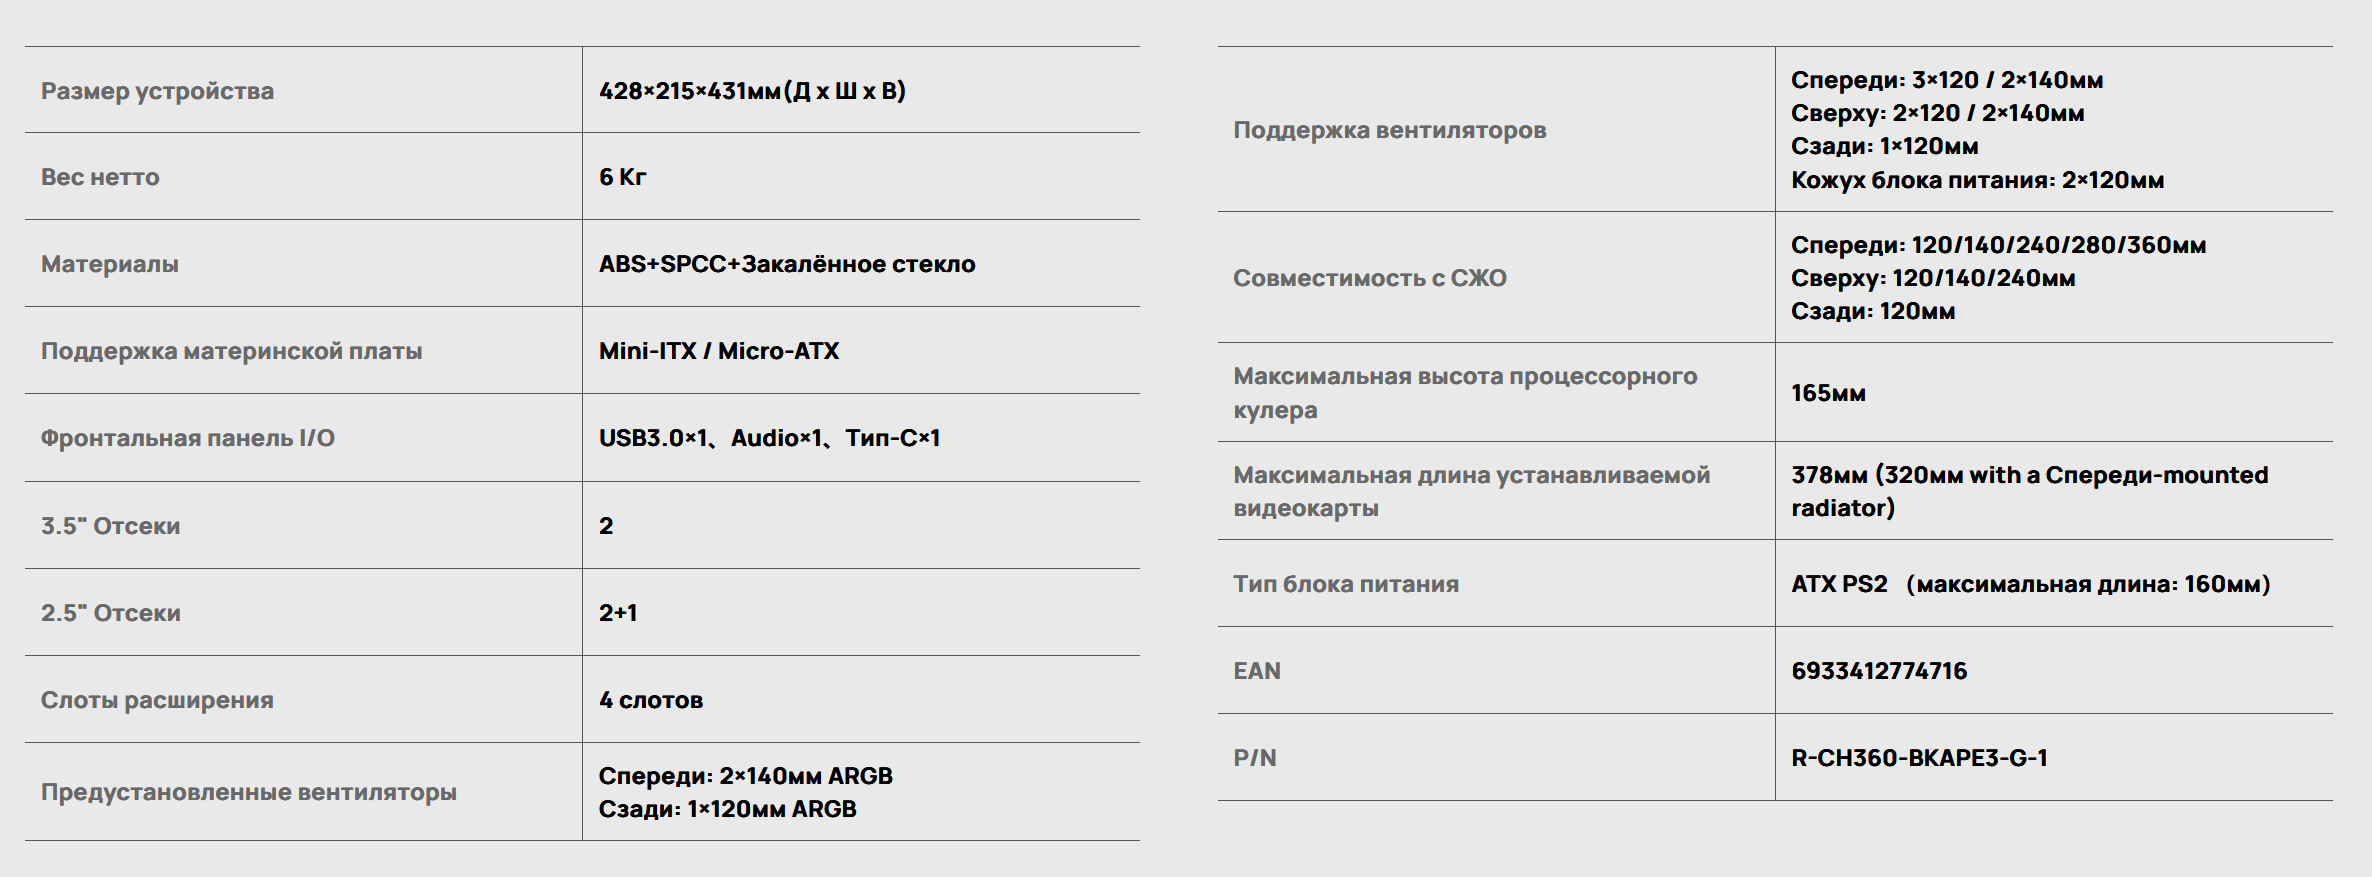The width and height of the screenshot is (2372, 877).
Task: Click the "Фронтальная панель I/O" label
Action: pos(187,438)
